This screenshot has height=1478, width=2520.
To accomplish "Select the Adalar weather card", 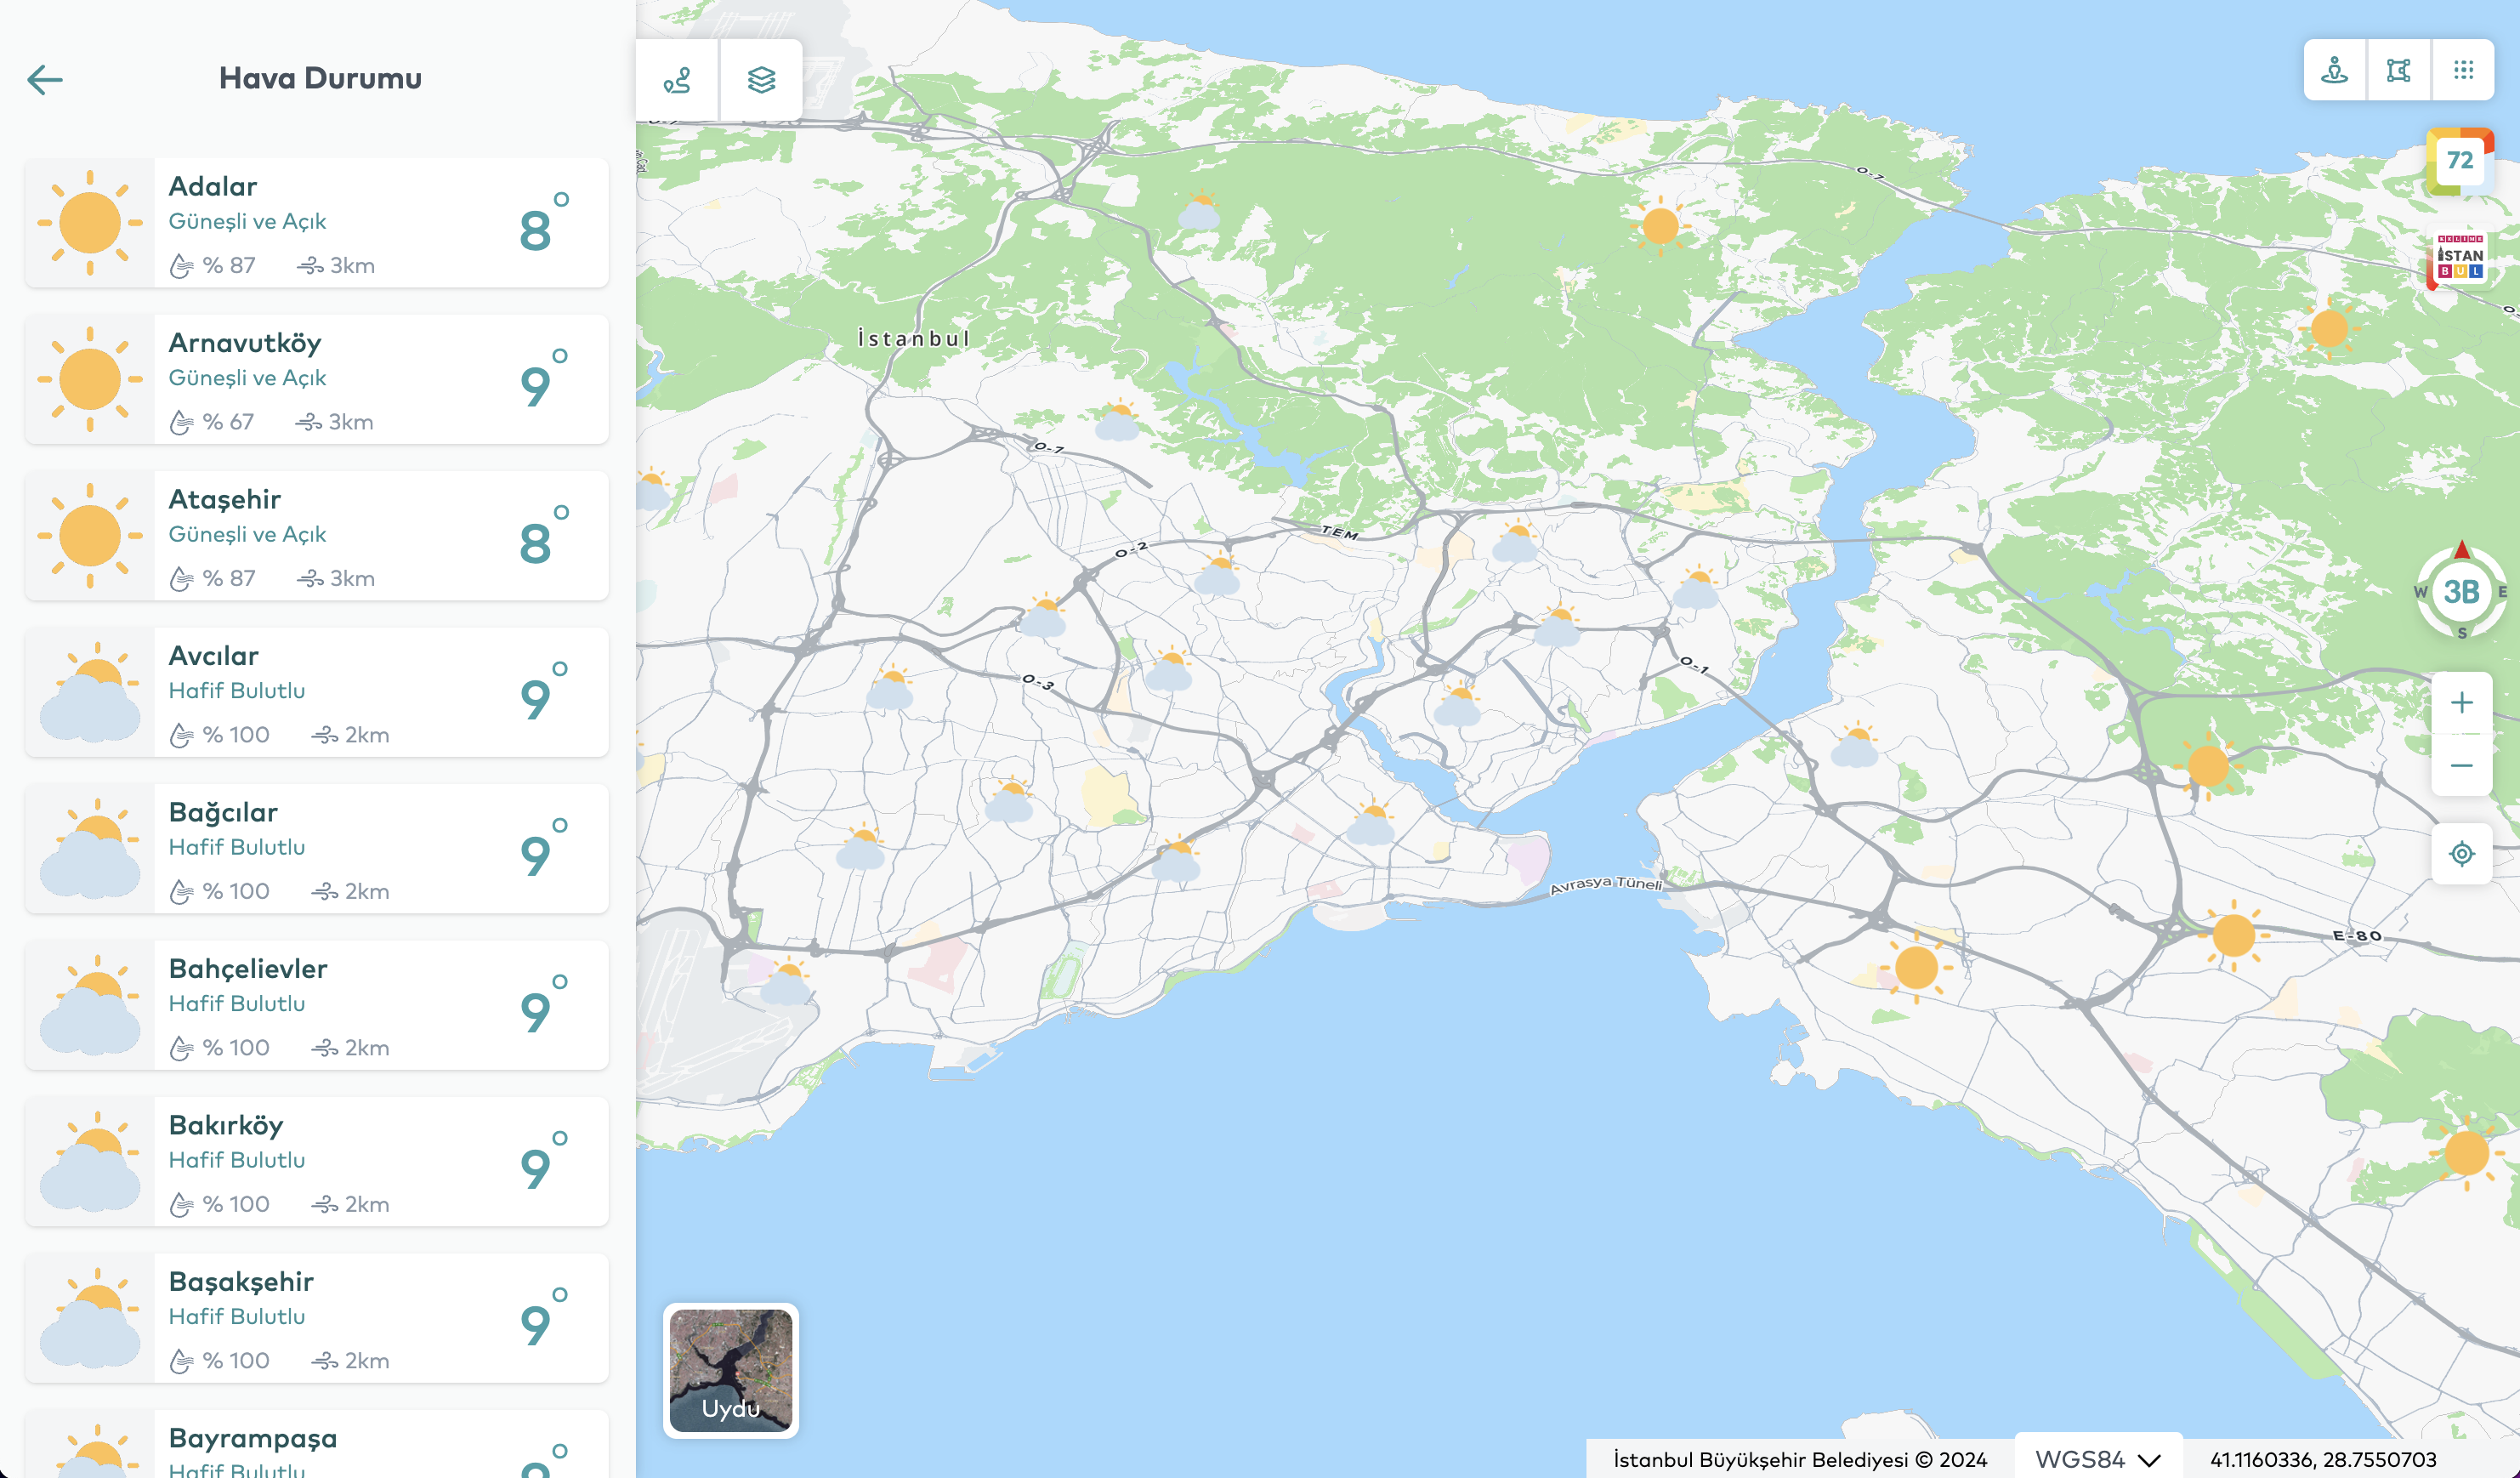I will click(316, 223).
